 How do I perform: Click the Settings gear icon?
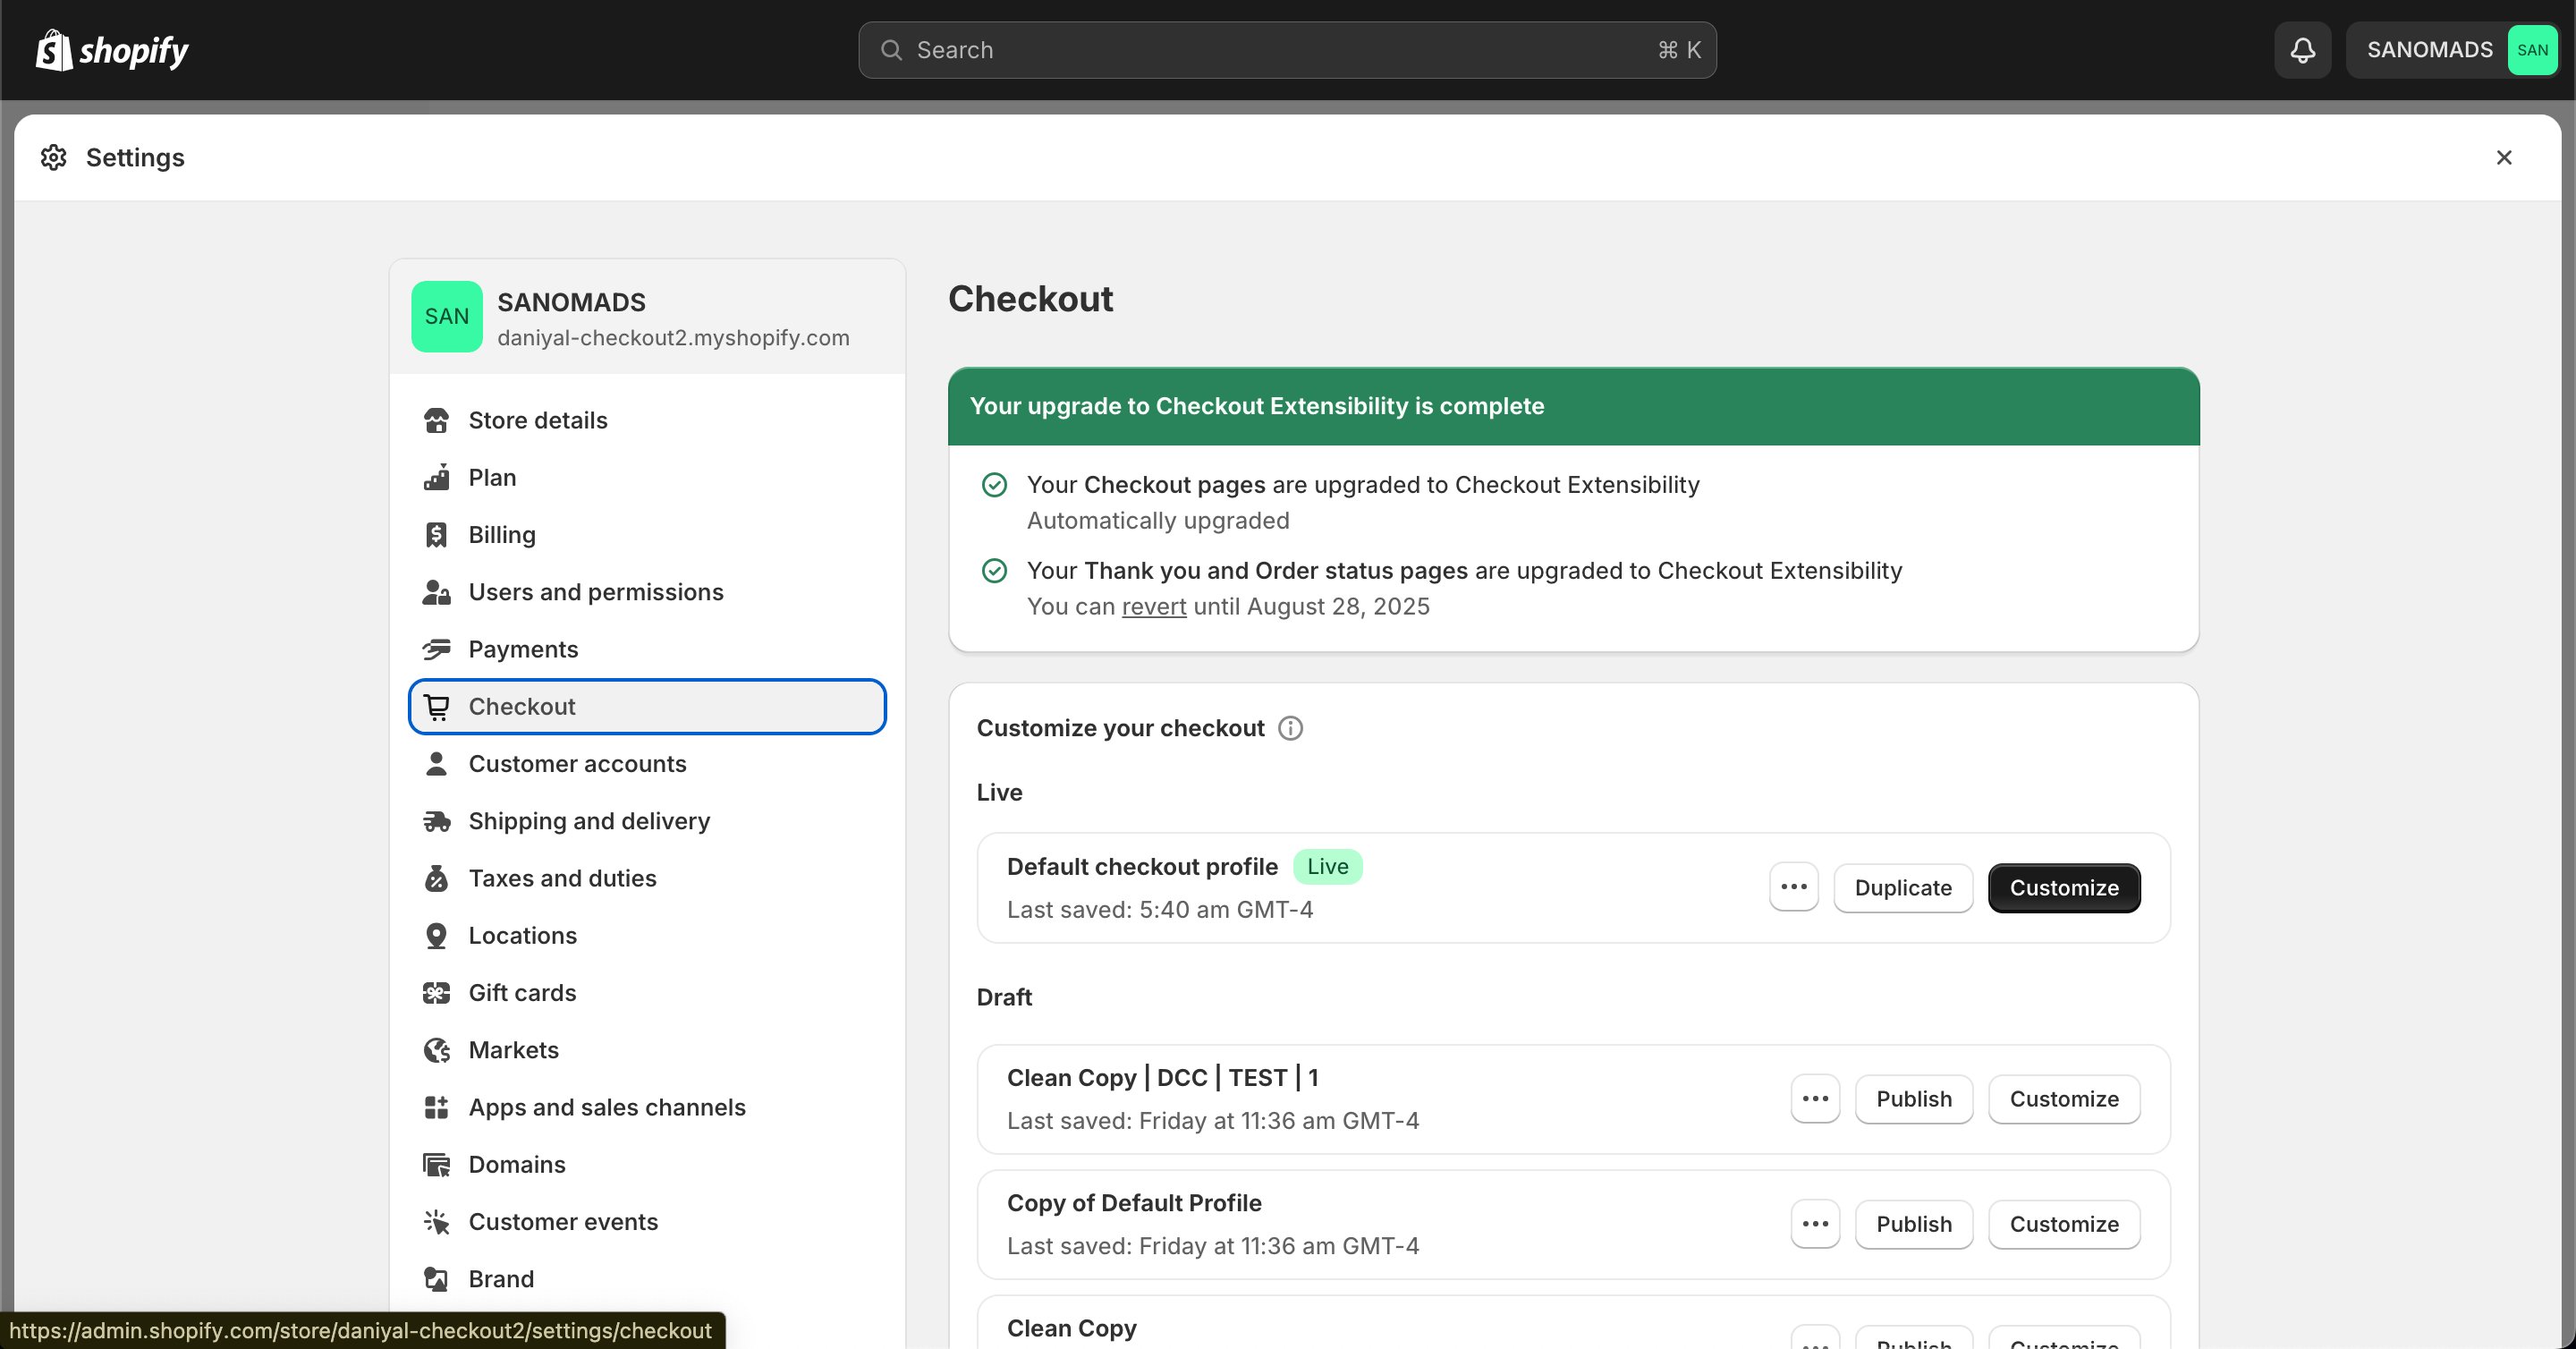pyautogui.click(x=54, y=157)
